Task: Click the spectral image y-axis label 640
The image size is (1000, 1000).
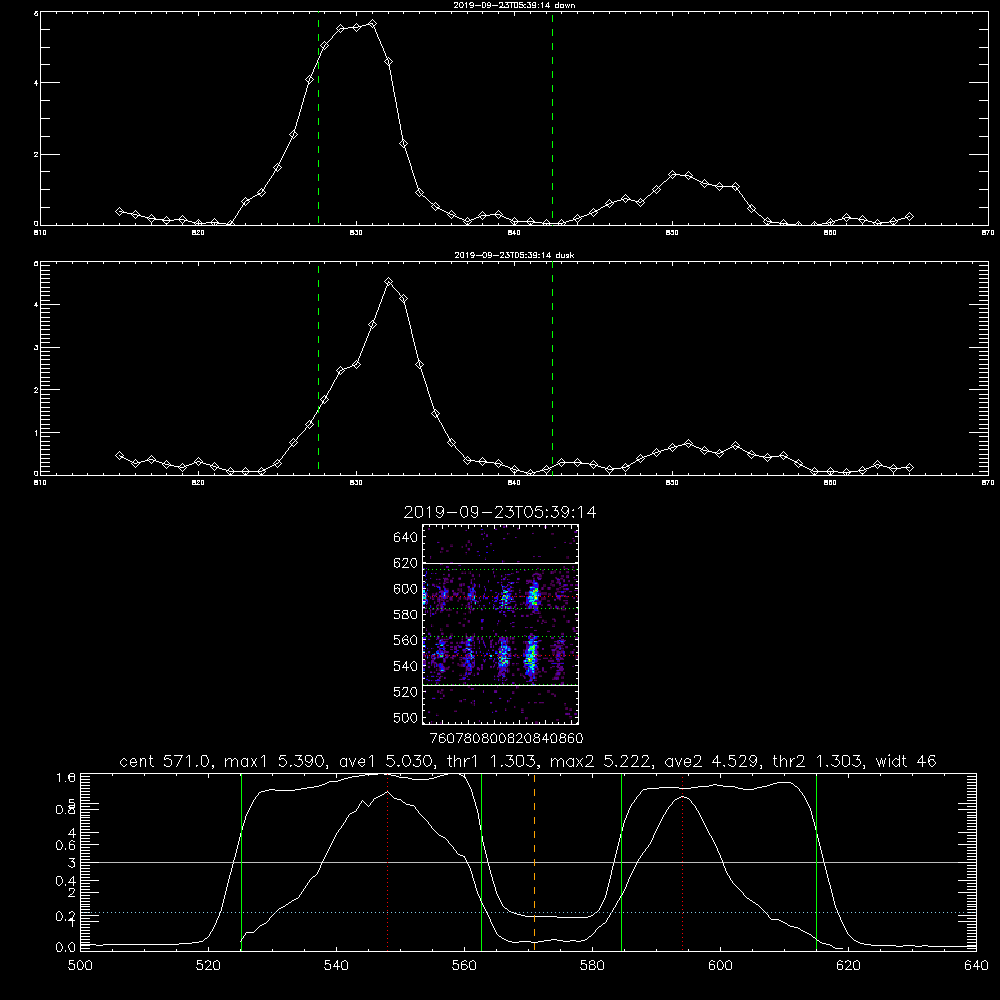Action: pyautogui.click(x=406, y=538)
